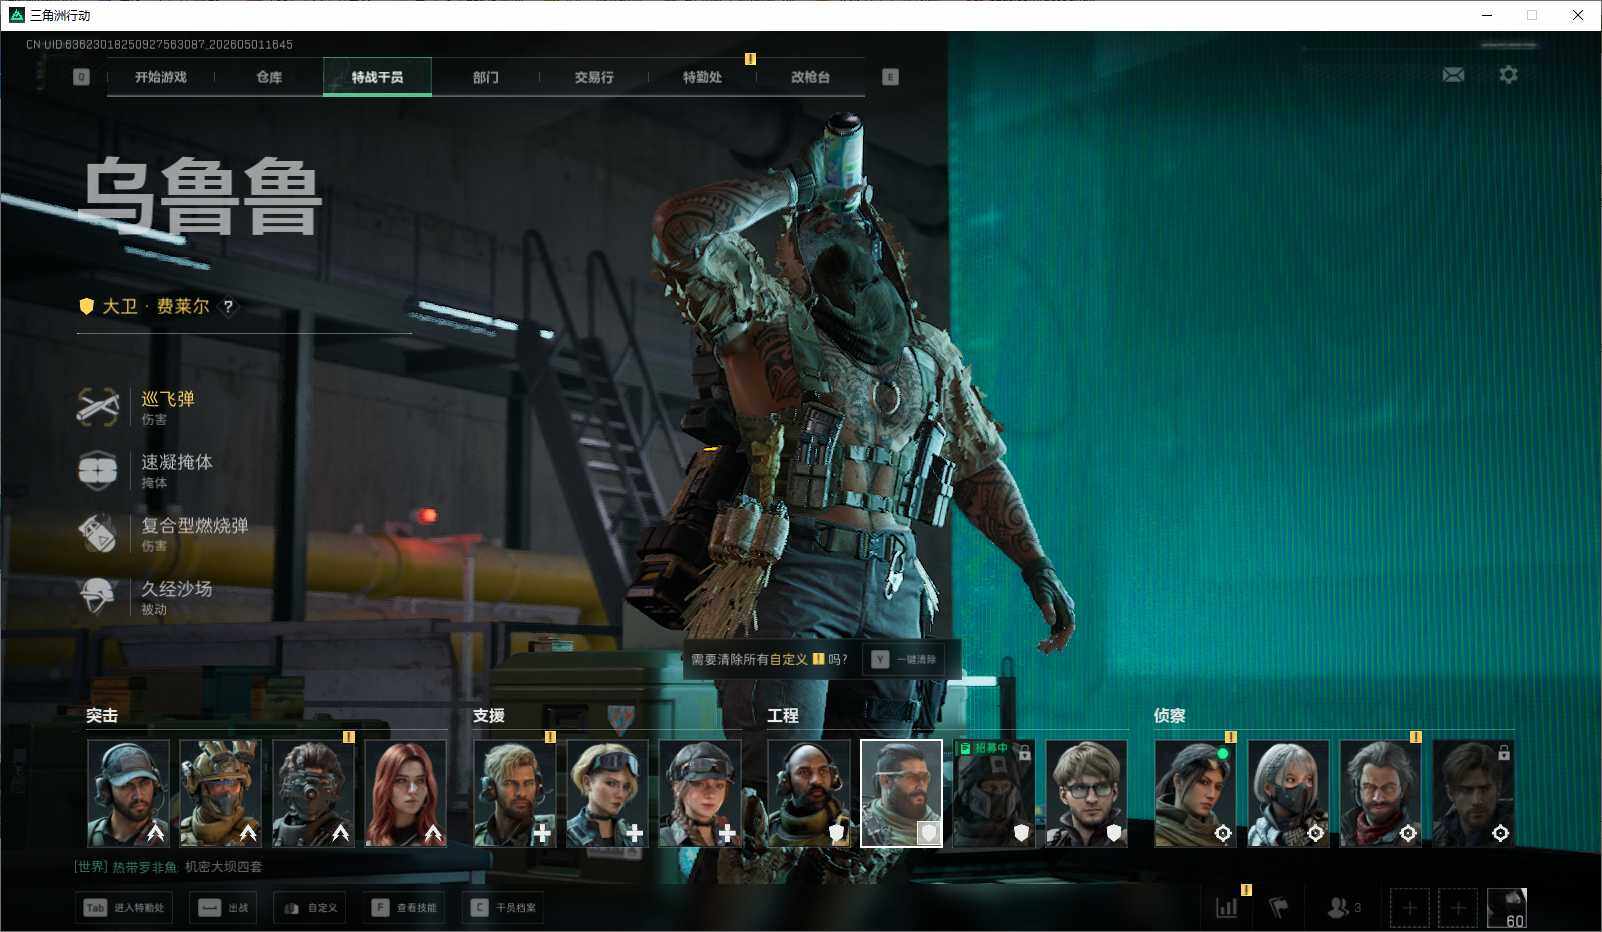Select the 复合型燃烧弹 skill icon
Image resolution: width=1602 pixels, height=932 pixels.
pos(98,533)
